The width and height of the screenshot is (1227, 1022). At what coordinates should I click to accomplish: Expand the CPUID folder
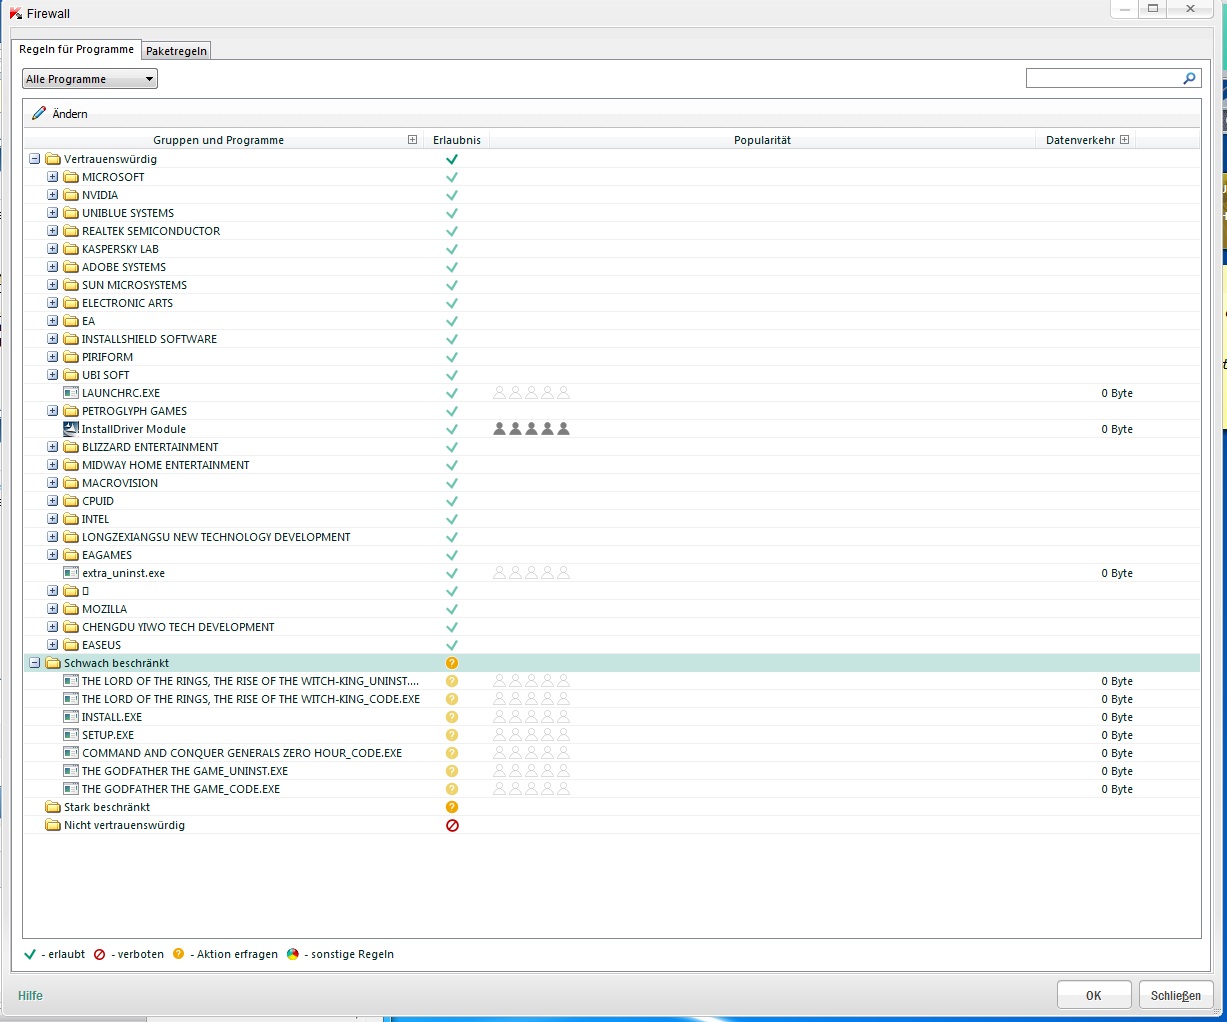(x=53, y=501)
